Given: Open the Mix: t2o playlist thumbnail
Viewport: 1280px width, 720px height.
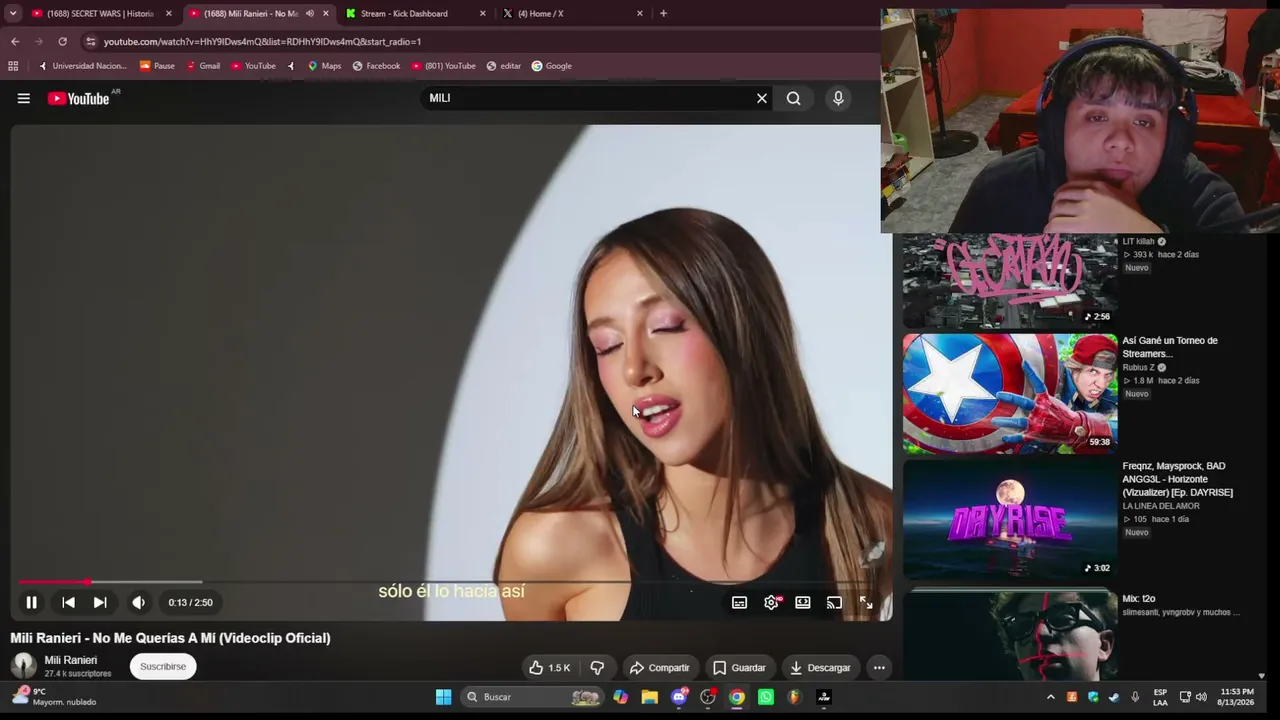Looking at the screenshot, I should (x=1010, y=634).
